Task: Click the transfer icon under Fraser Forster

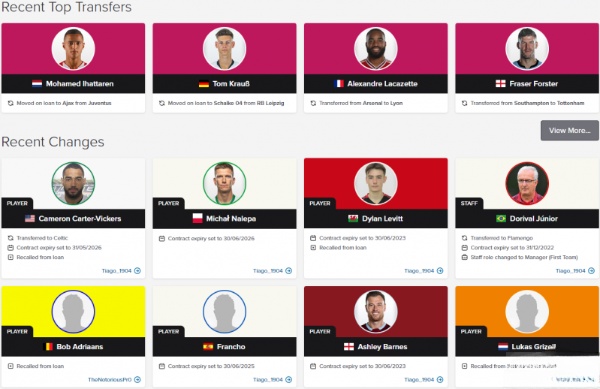Action: click(464, 103)
